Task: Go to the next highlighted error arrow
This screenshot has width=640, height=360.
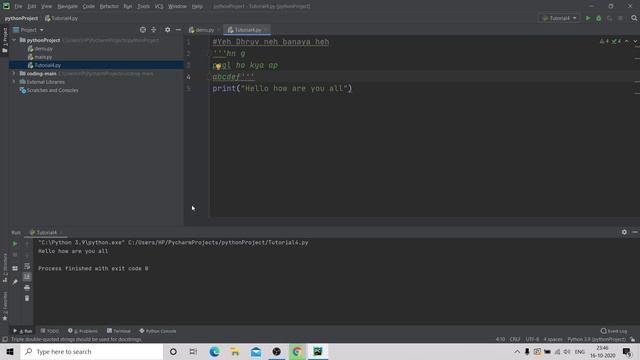Action: pyautogui.click(x=635, y=41)
